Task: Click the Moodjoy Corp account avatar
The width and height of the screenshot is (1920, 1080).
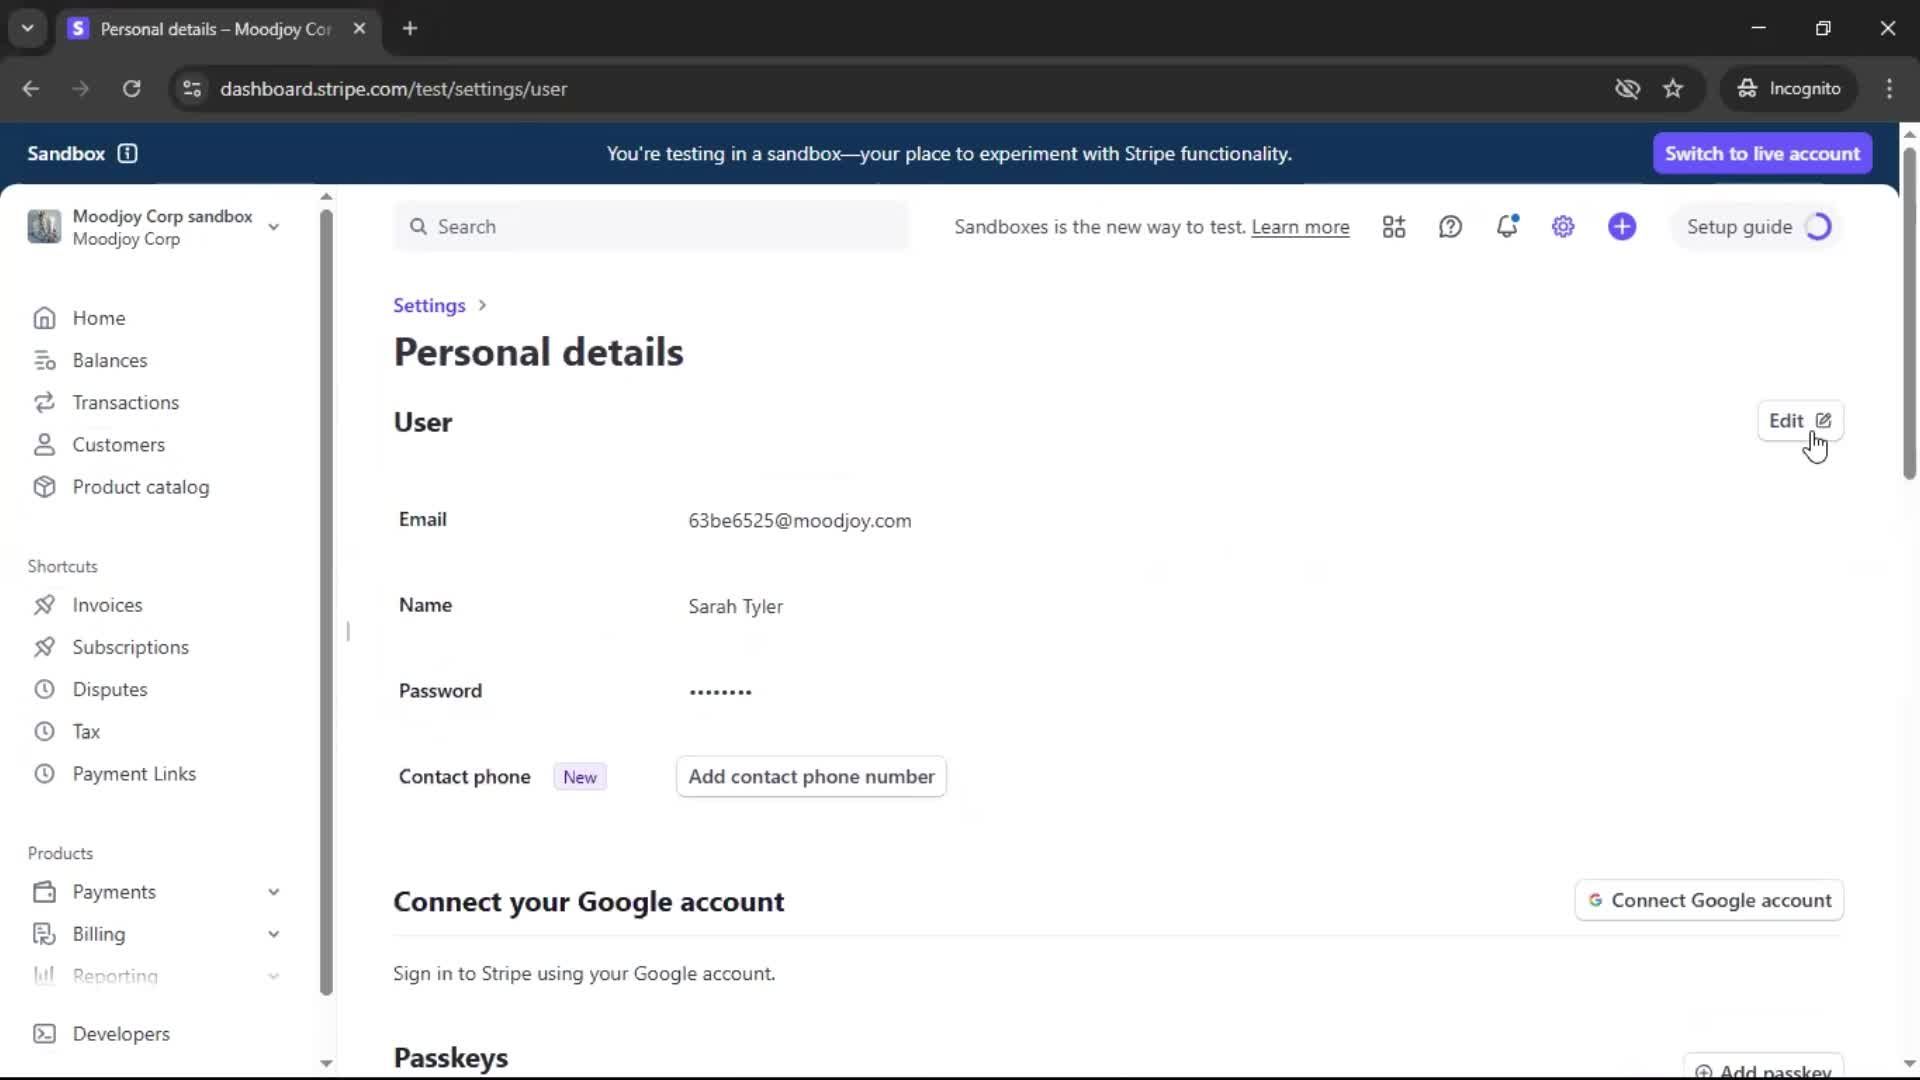Action: coord(44,227)
